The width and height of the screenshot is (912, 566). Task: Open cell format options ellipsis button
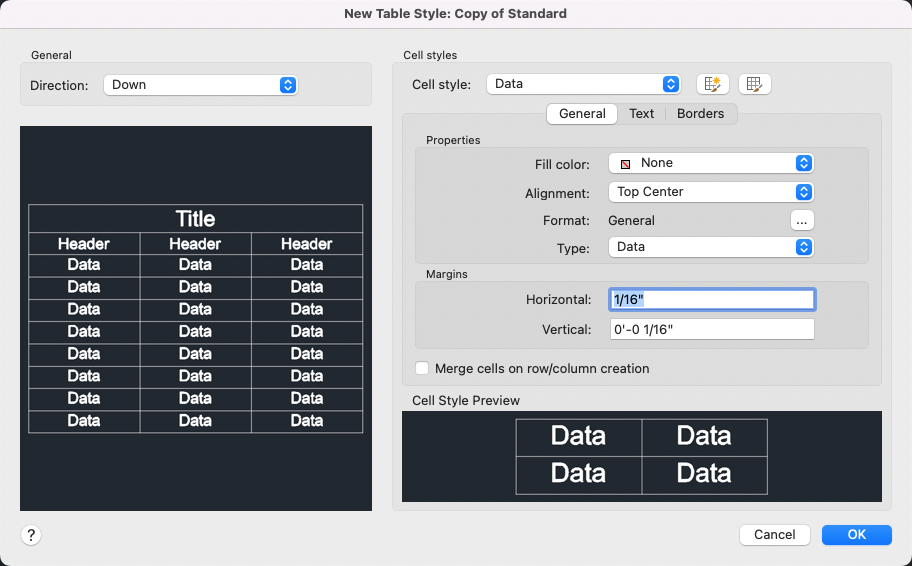(x=802, y=220)
